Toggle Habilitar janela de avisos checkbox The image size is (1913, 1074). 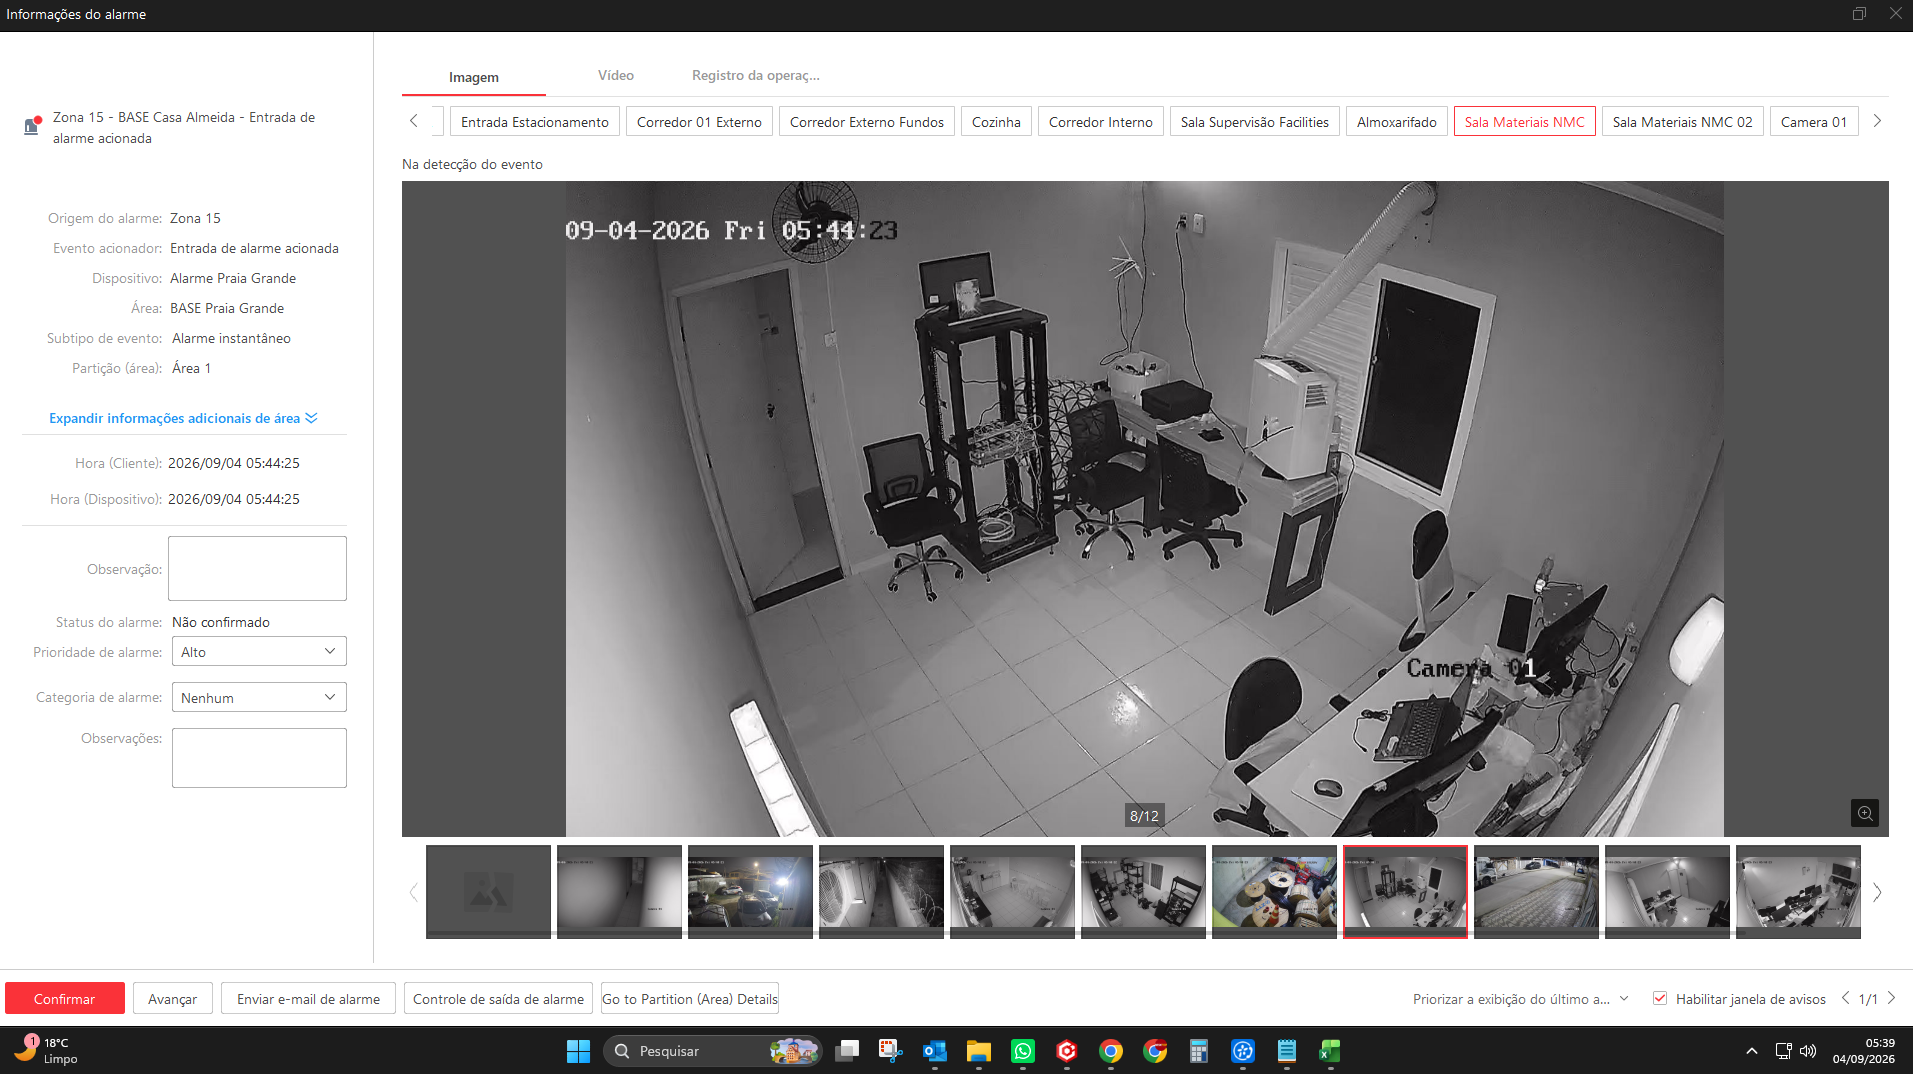coord(1660,998)
